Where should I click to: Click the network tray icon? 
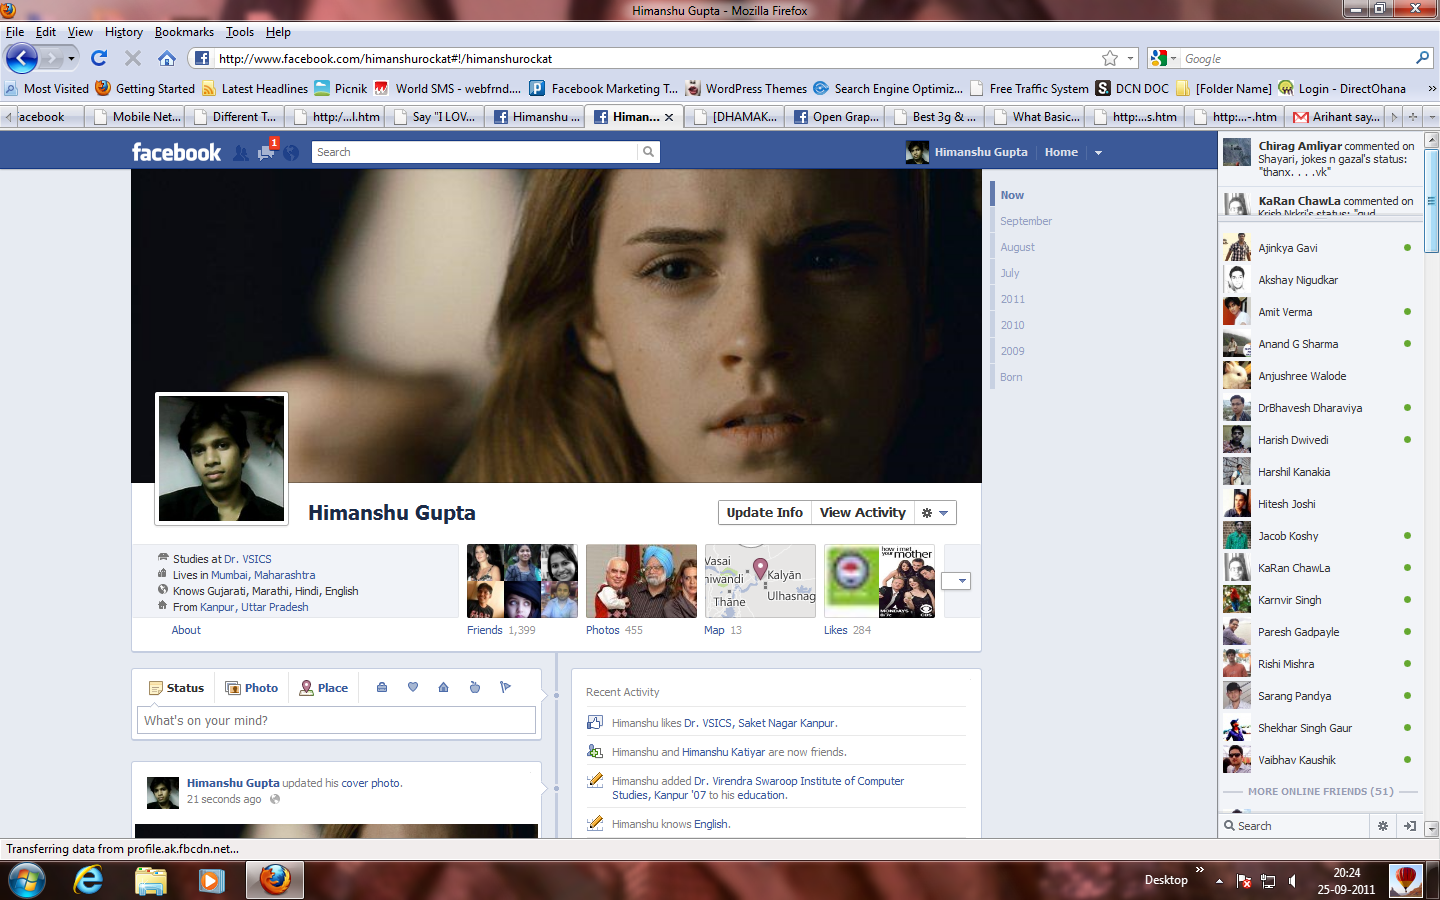pyautogui.click(x=1268, y=881)
